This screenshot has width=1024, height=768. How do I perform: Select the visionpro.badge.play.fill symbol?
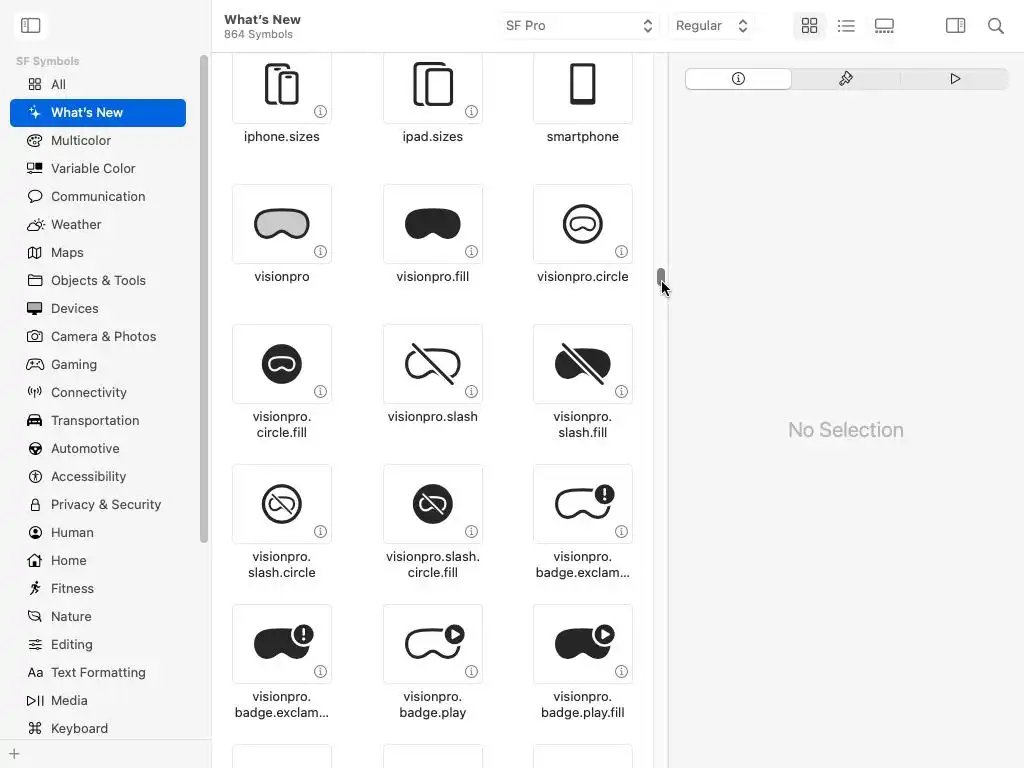583,644
